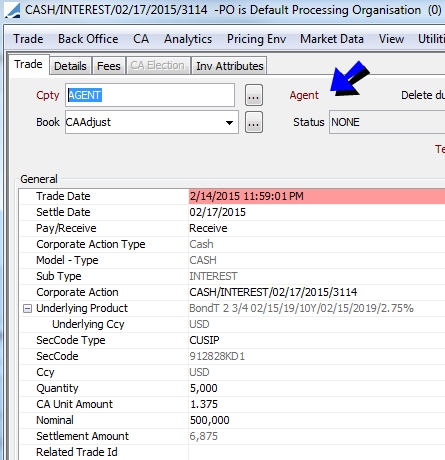This screenshot has height=460, width=445.
Task: Click the Cpty field containing AGENT
Action: point(150,95)
